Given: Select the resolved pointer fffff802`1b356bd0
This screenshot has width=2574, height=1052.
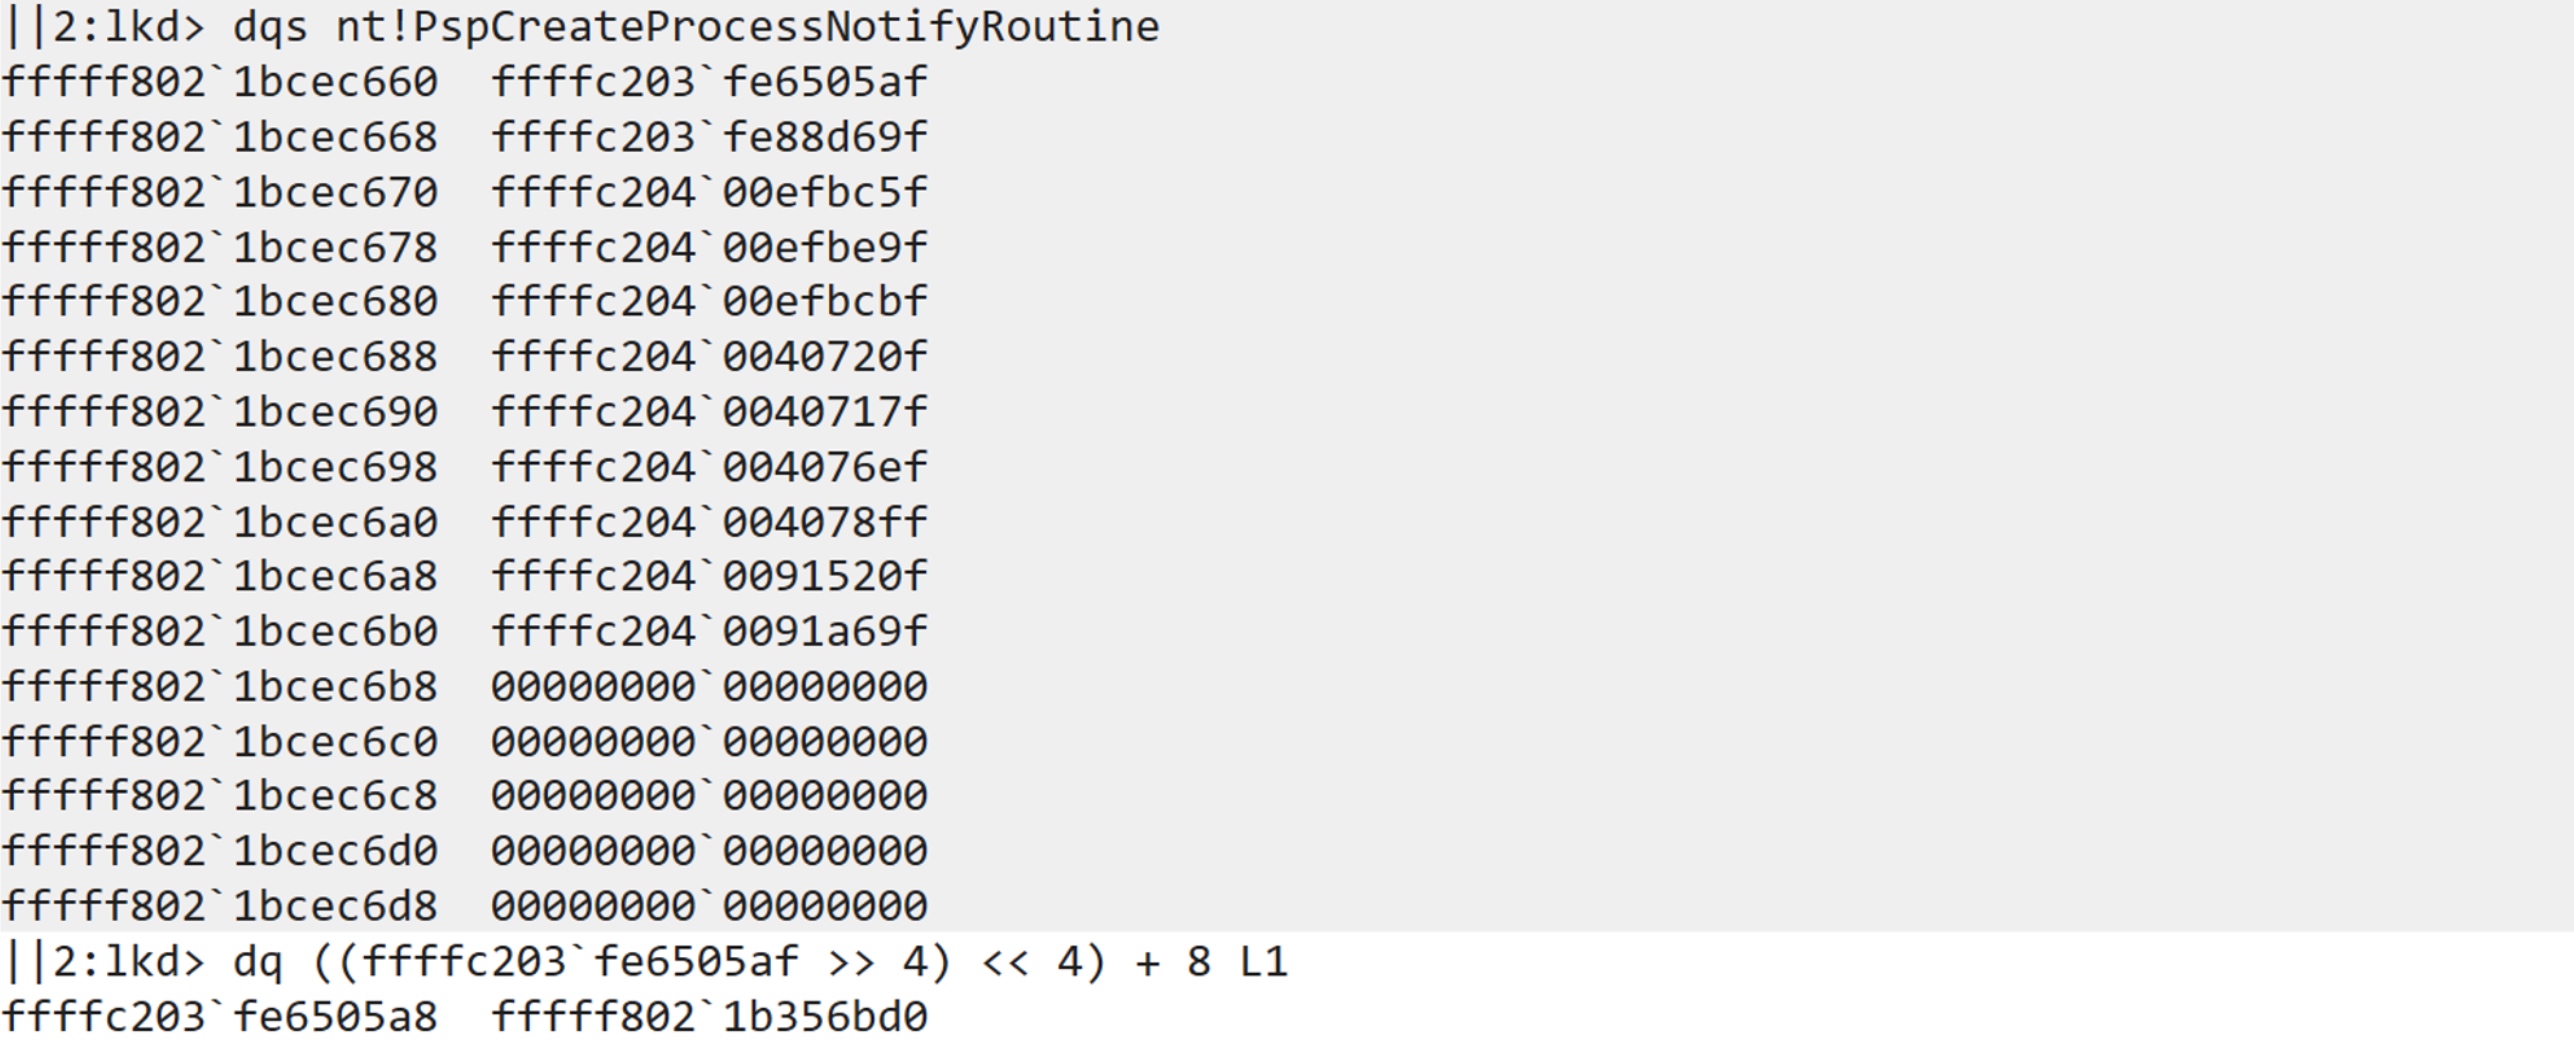Looking at the screenshot, I should coord(709,1017).
